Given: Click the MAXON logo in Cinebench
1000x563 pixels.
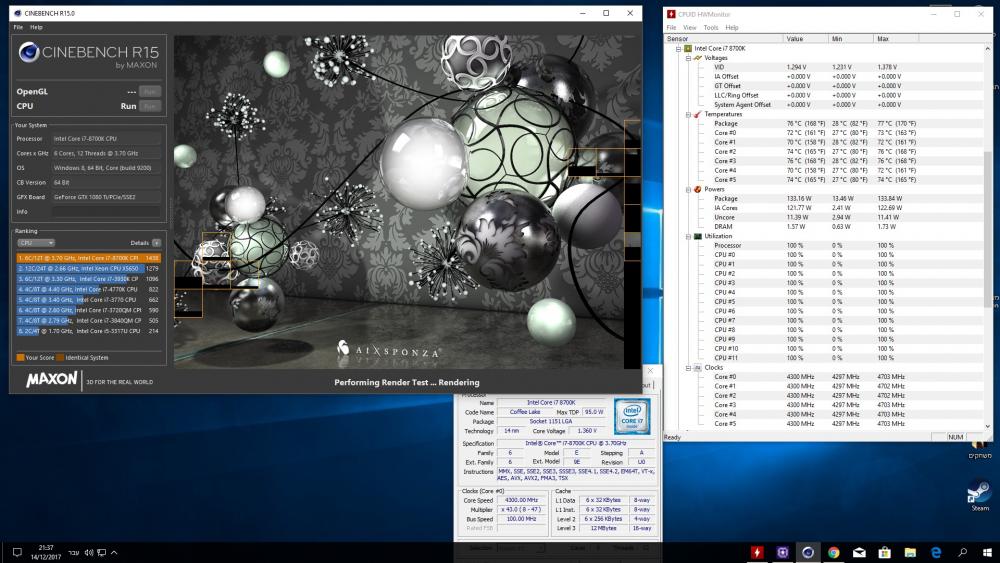Looking at the screenshot, I should click(52, 379).
